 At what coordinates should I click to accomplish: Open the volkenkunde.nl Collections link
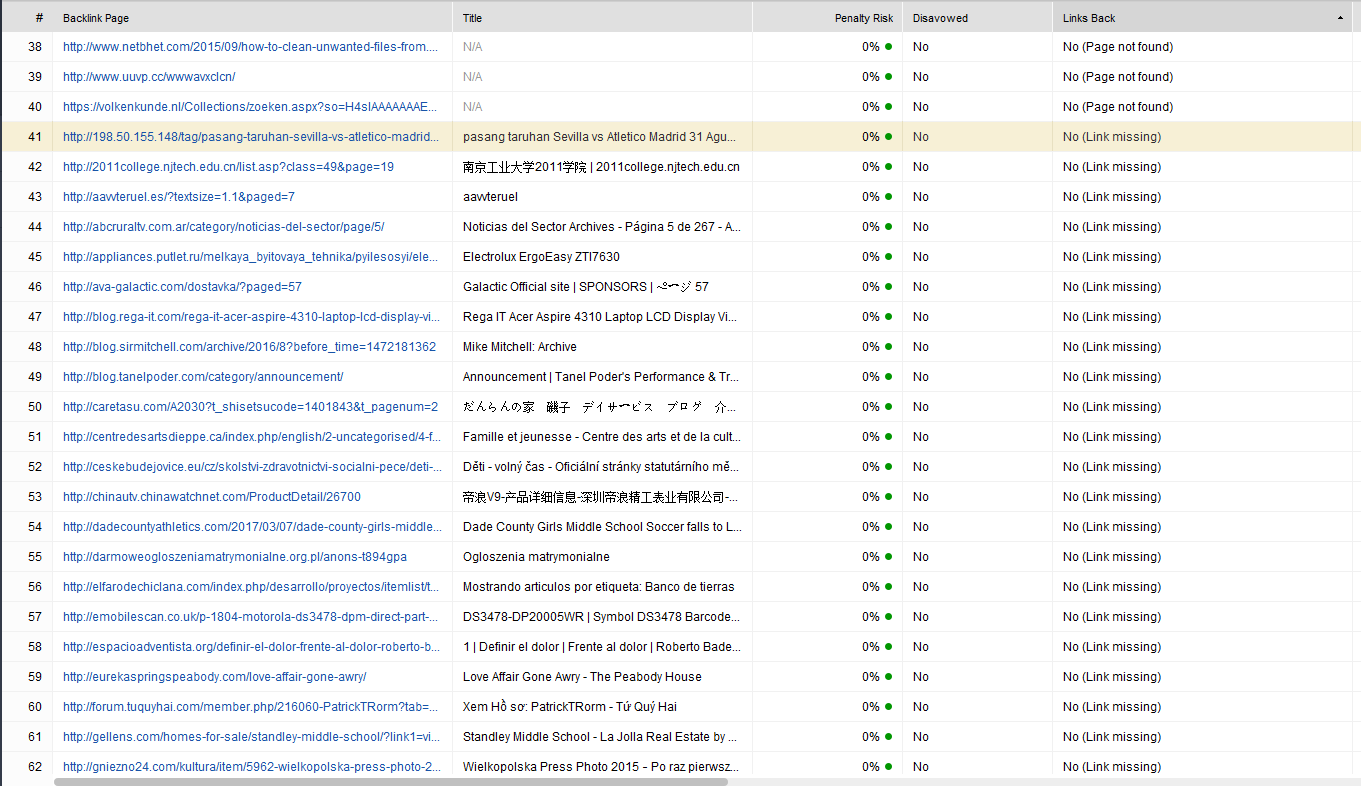(250, 107)
